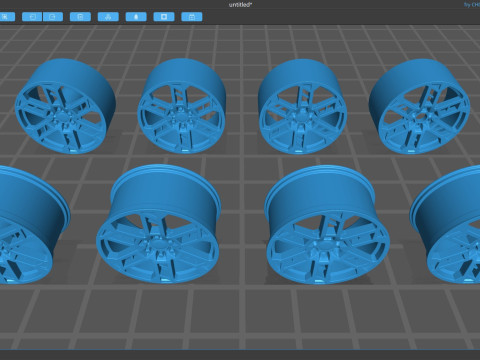Image resolution: width=480 pixels, height=360 pixels.
Task: Click the undo arrow toolbar button
Action: pos(32,17)
